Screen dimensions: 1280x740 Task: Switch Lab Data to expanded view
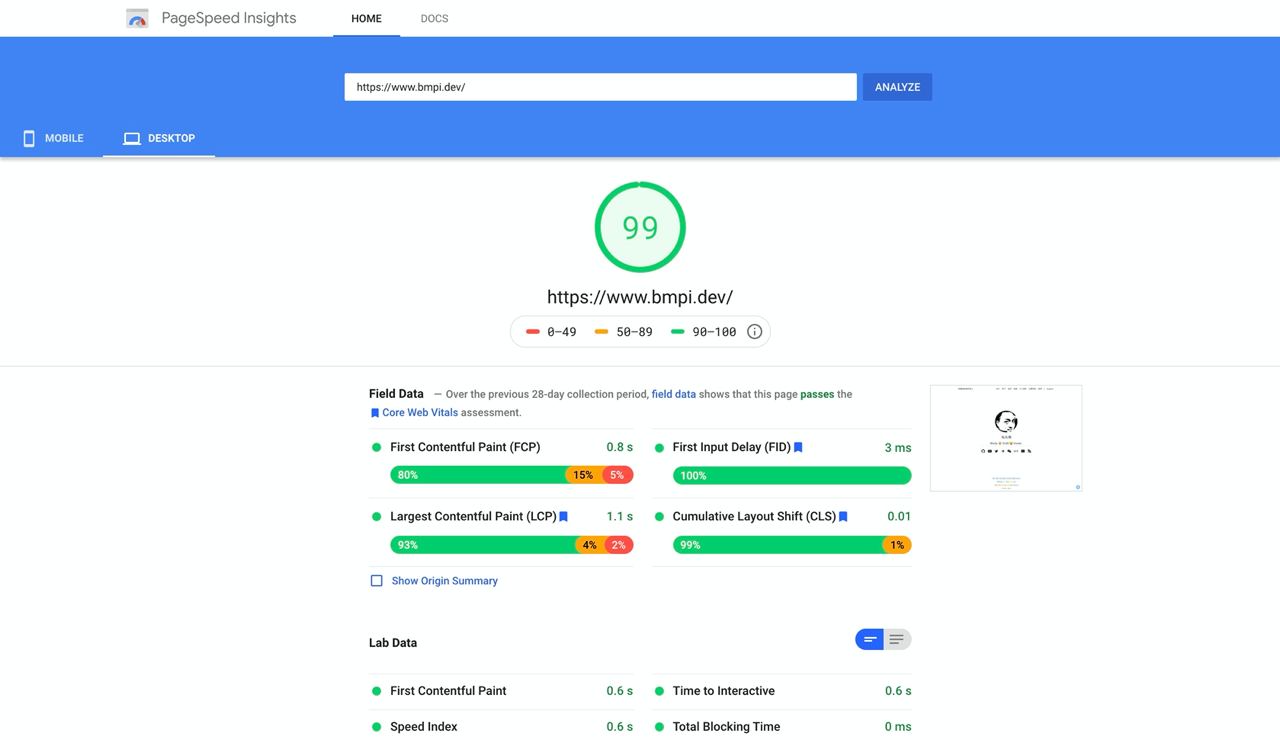[897, 640]
